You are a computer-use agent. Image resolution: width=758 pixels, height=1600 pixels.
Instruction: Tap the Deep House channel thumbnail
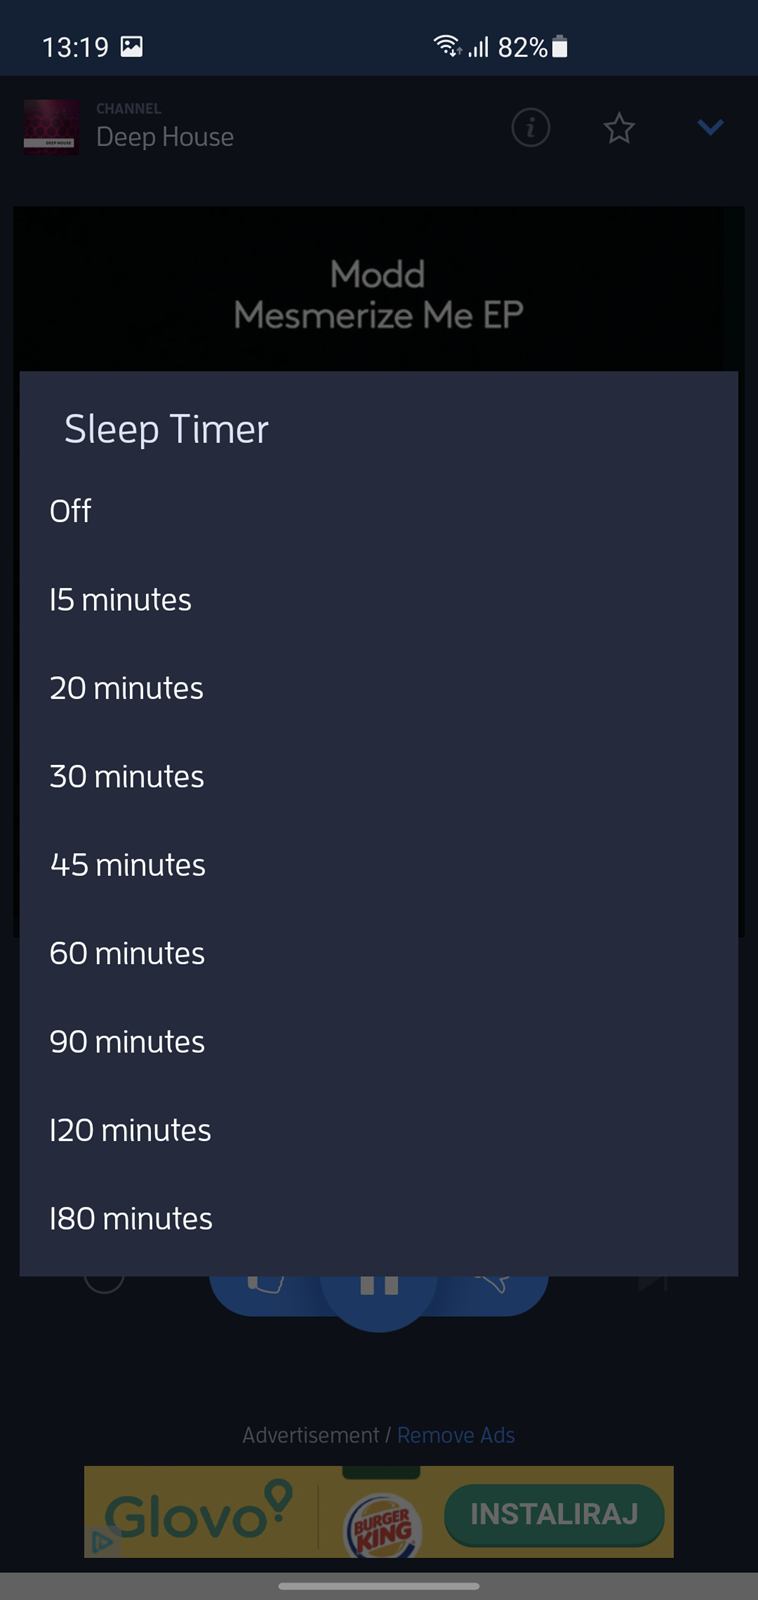[x=51, y=127]
